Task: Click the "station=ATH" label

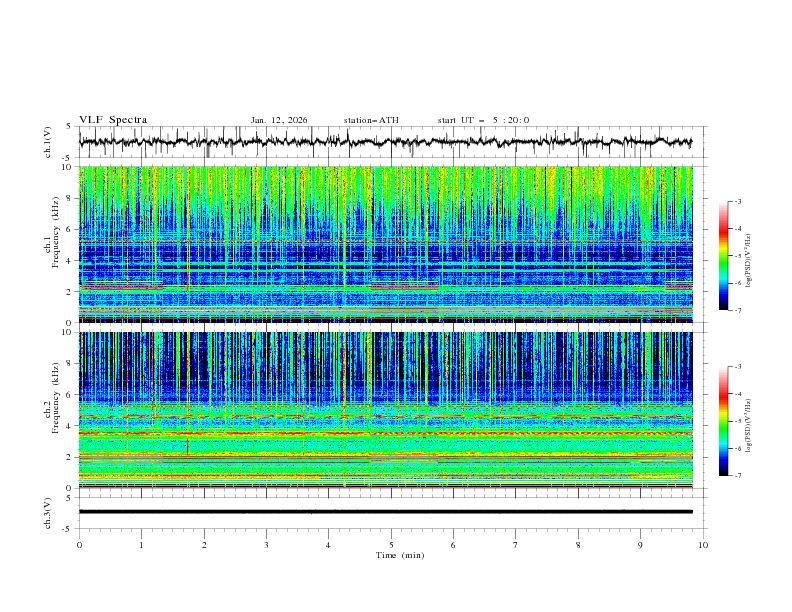Action: click(x=371, y=120)
